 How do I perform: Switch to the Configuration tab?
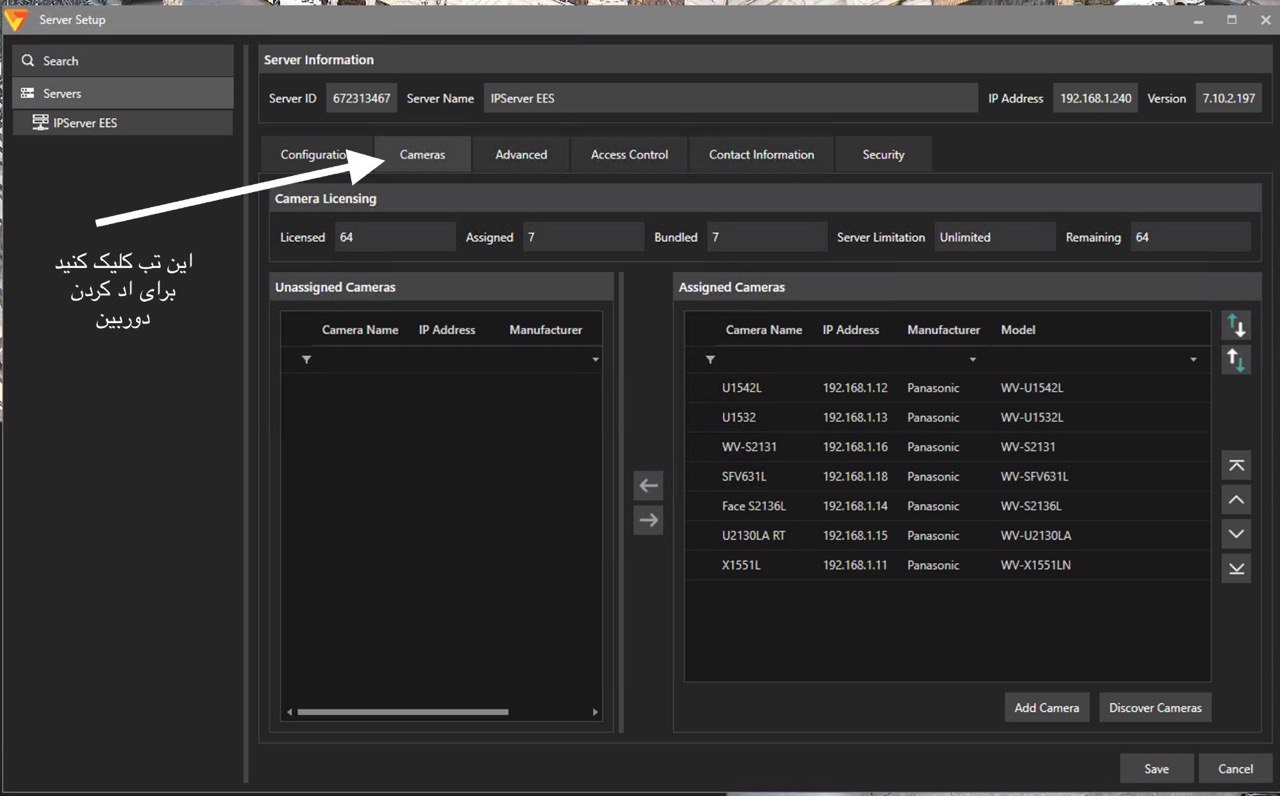point(316,155)
